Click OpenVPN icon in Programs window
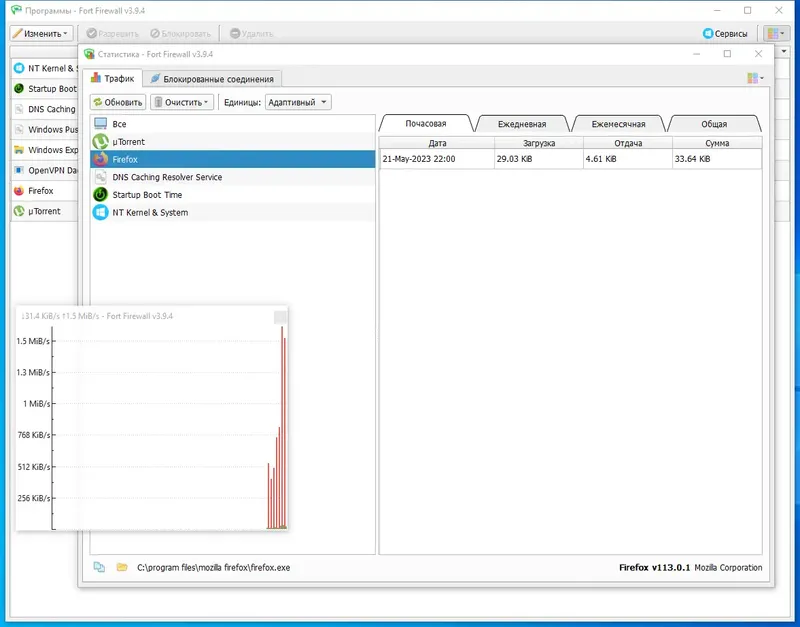This screenshot has height=627, width=800. coord(19,170)
